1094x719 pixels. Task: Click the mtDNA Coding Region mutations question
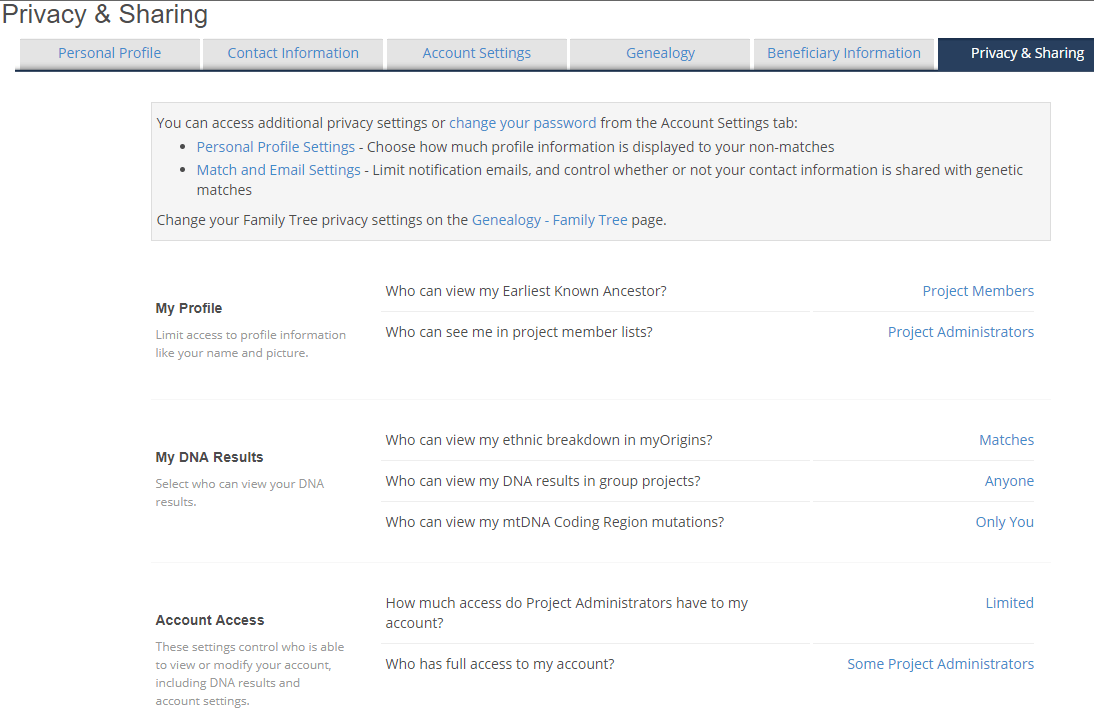(554, 522)
